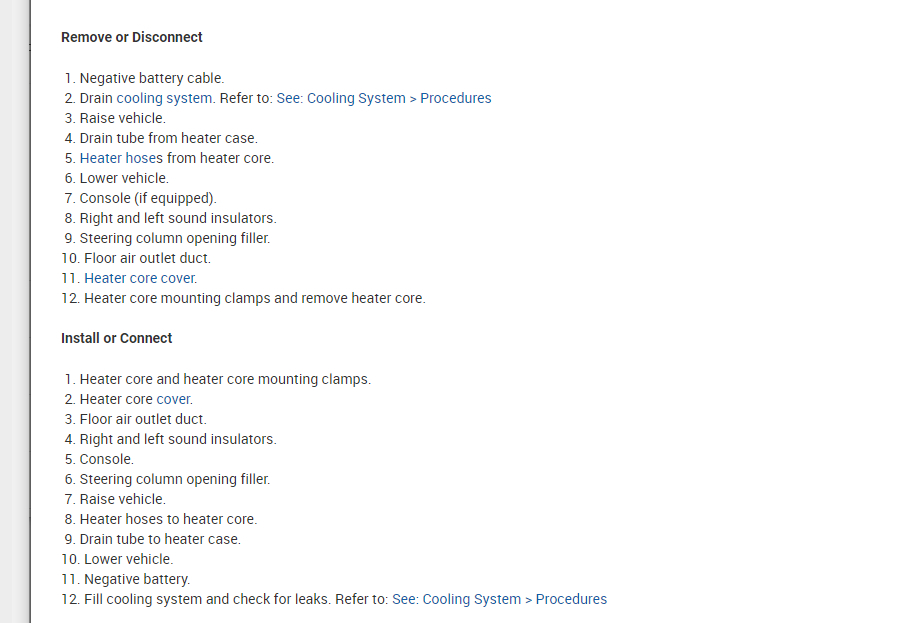Screen dimensions: 900x623
Task: Click the step about removing the heater core clamps
Action: (254, 298)
